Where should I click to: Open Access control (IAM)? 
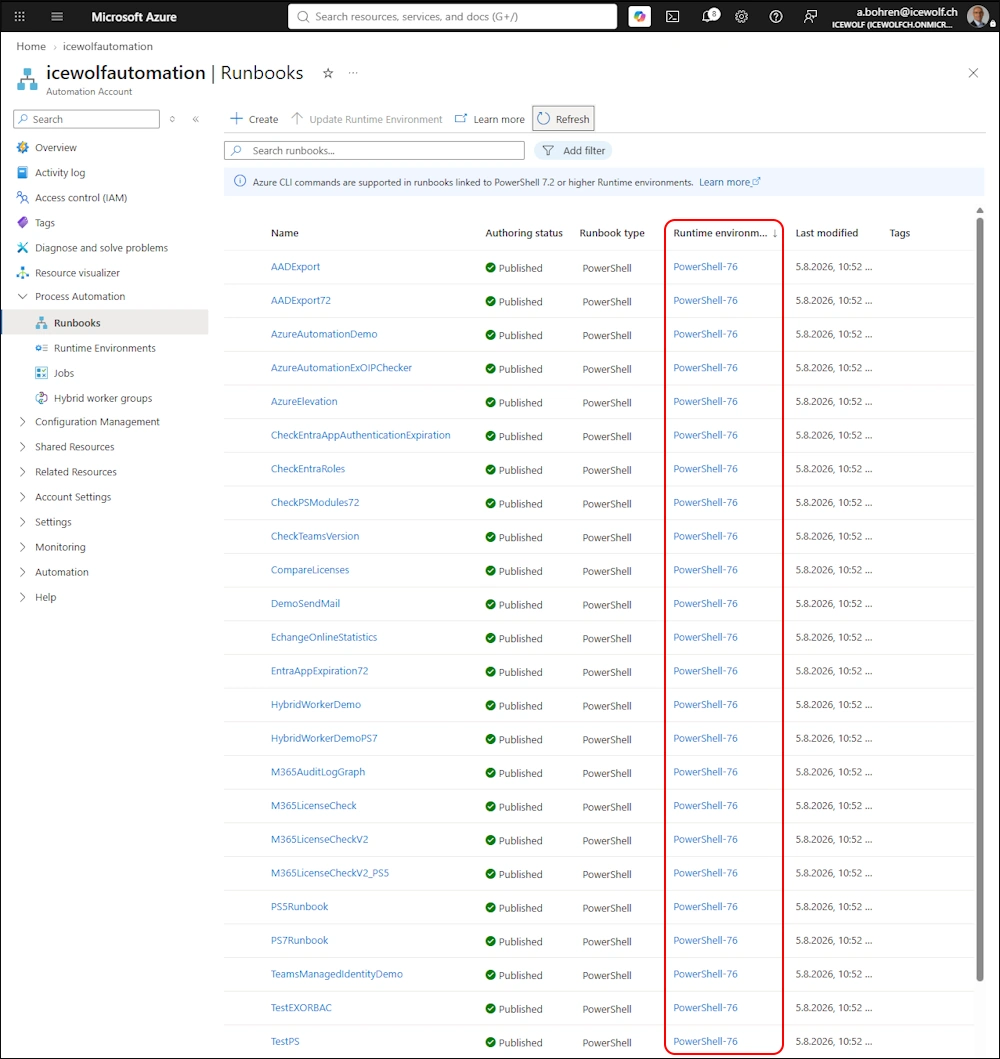click(80, 197)
